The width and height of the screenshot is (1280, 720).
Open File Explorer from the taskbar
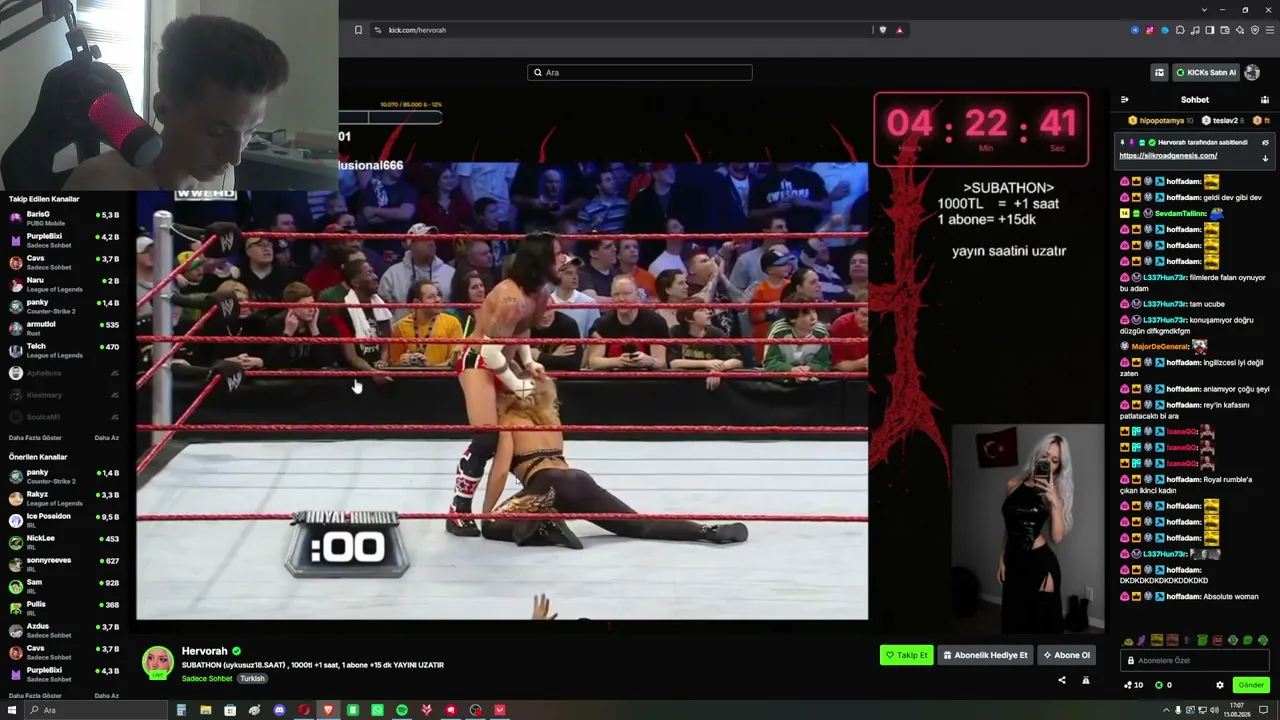(205, 710)
